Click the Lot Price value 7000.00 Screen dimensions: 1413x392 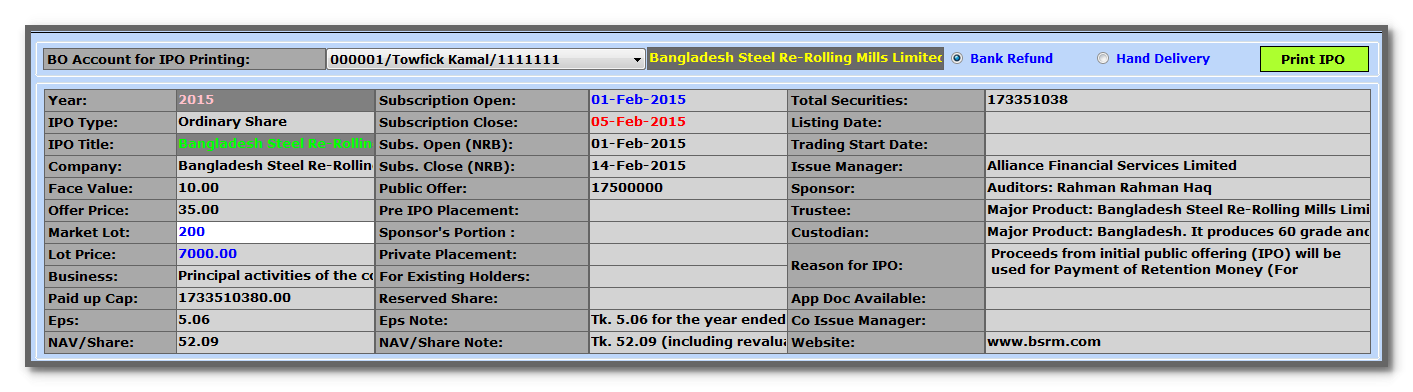275,254
